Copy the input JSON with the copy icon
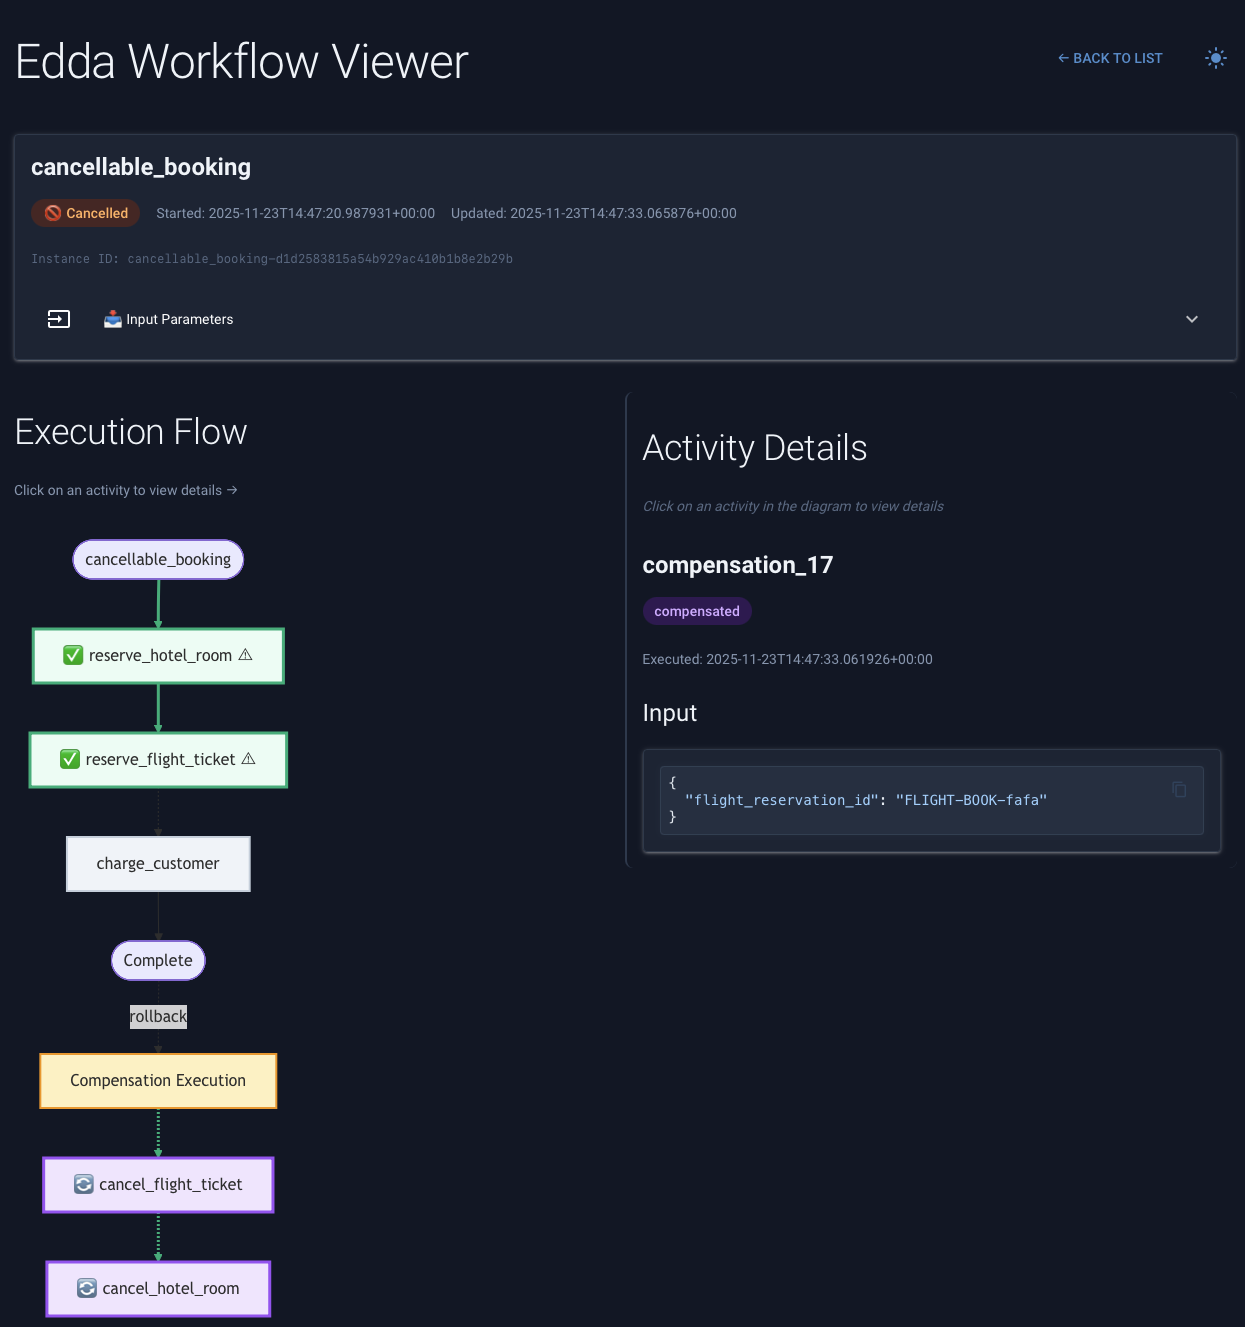This screenshot has width=1245, height=1327. click(1179, 789)
